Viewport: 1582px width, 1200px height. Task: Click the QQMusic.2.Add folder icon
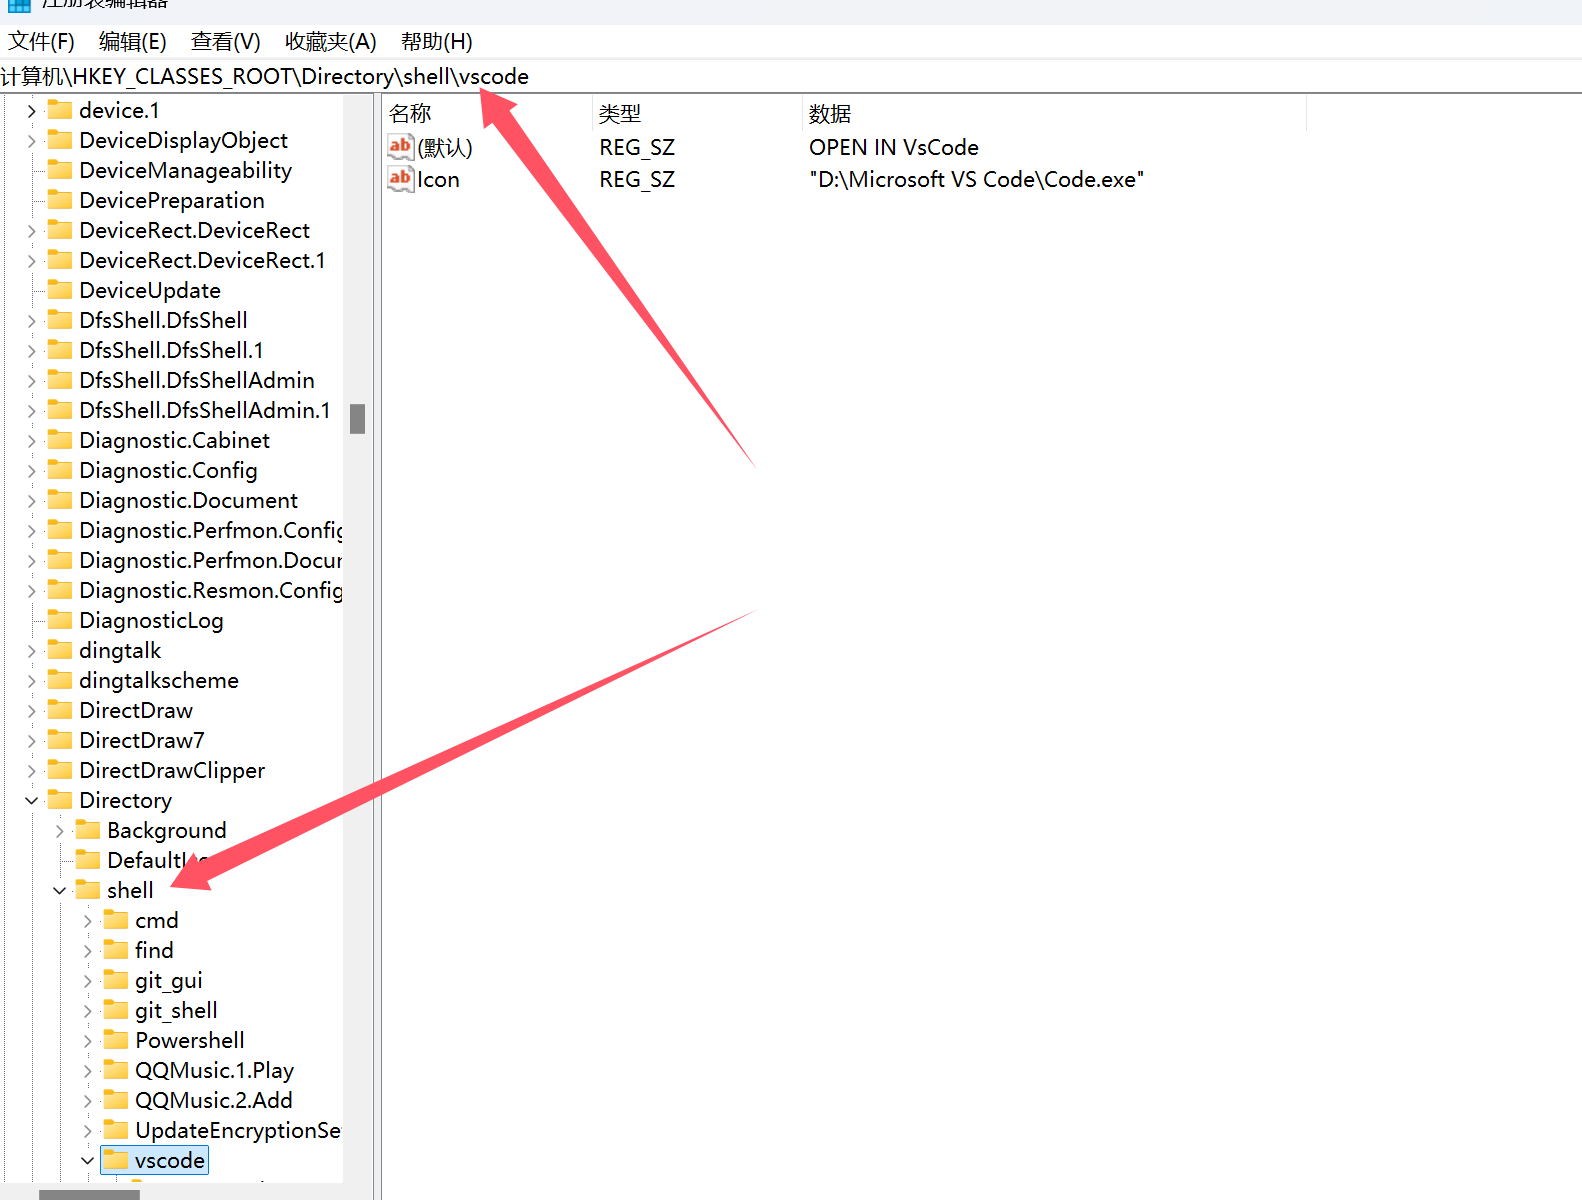click(x=116, y=1100)
